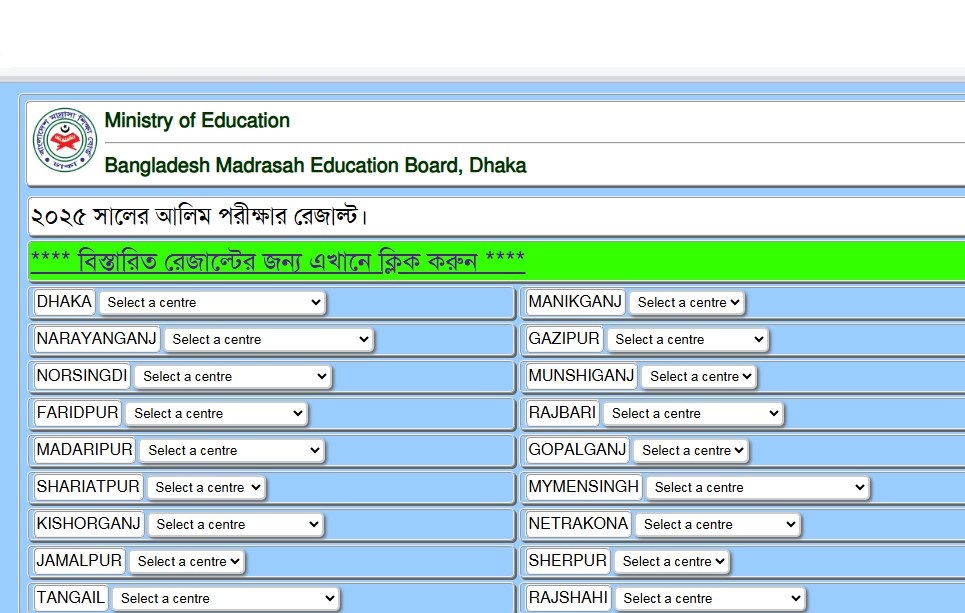Open the detailed results green banner link
This screenshot has height=613, width=965.
pos(278,261)
